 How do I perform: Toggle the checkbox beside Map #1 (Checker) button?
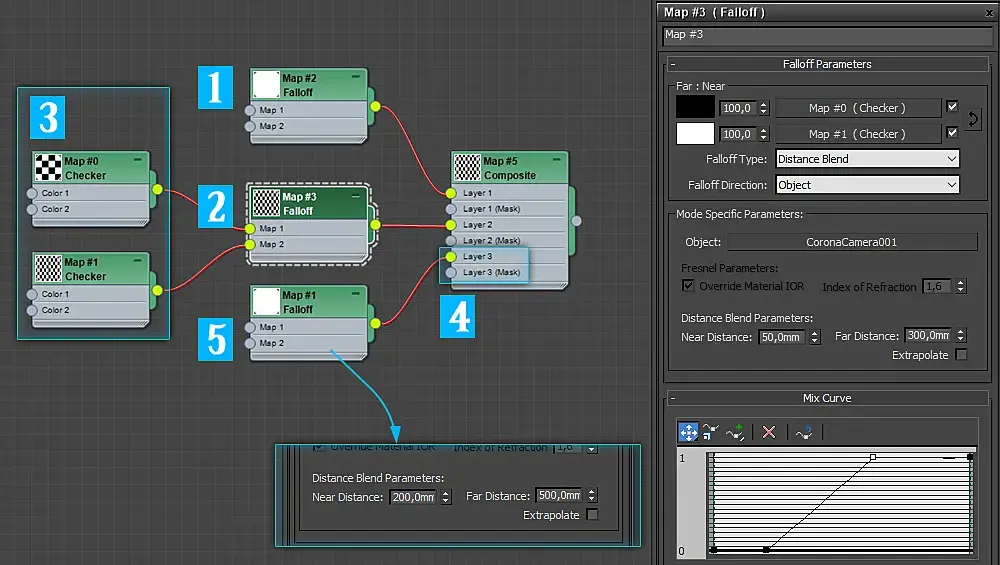pos(952,133)
